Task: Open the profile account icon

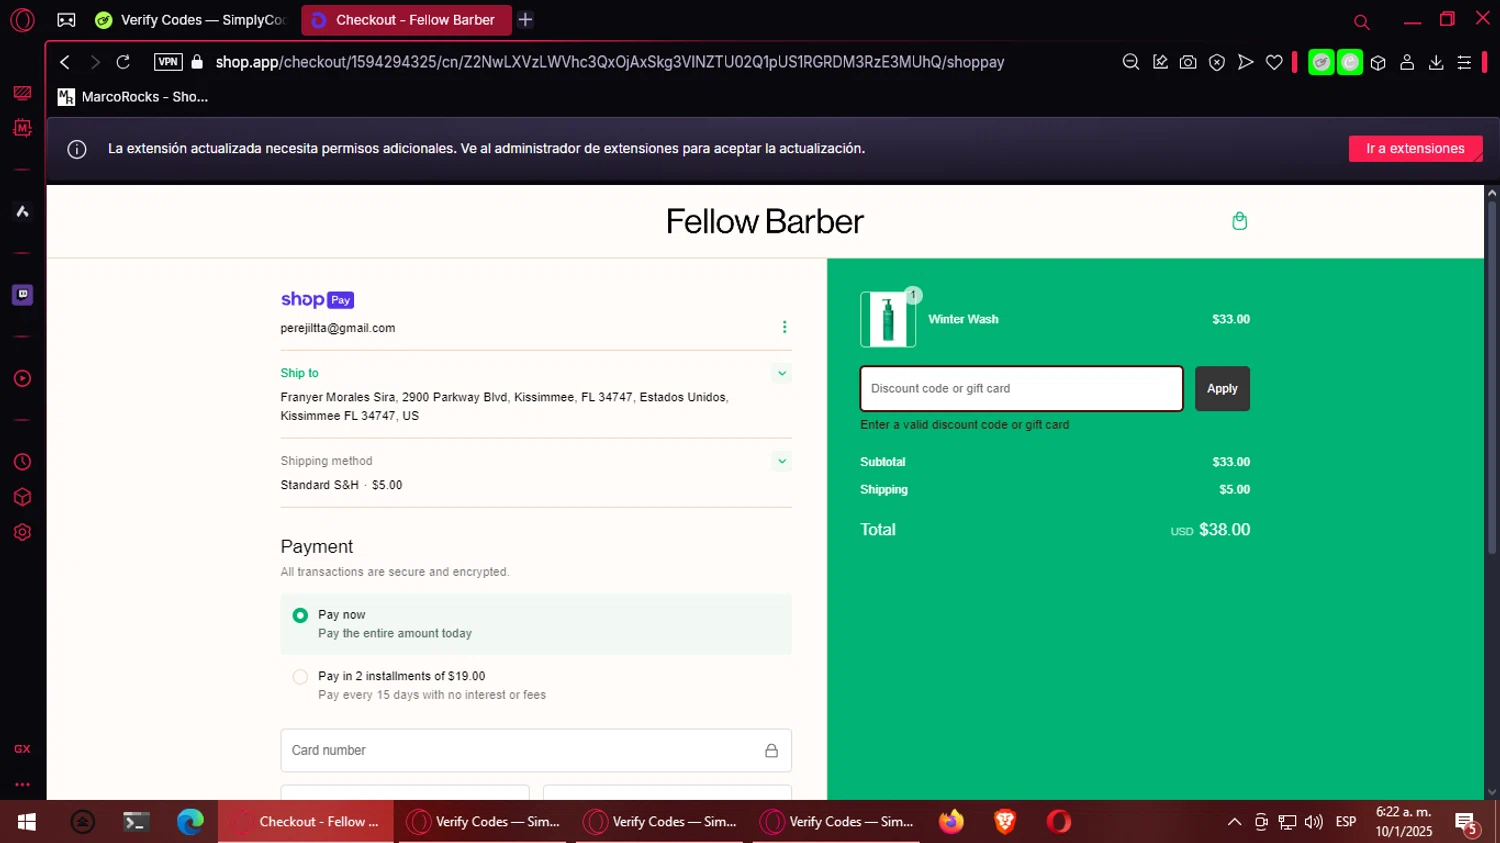Action: [1407, 62]
